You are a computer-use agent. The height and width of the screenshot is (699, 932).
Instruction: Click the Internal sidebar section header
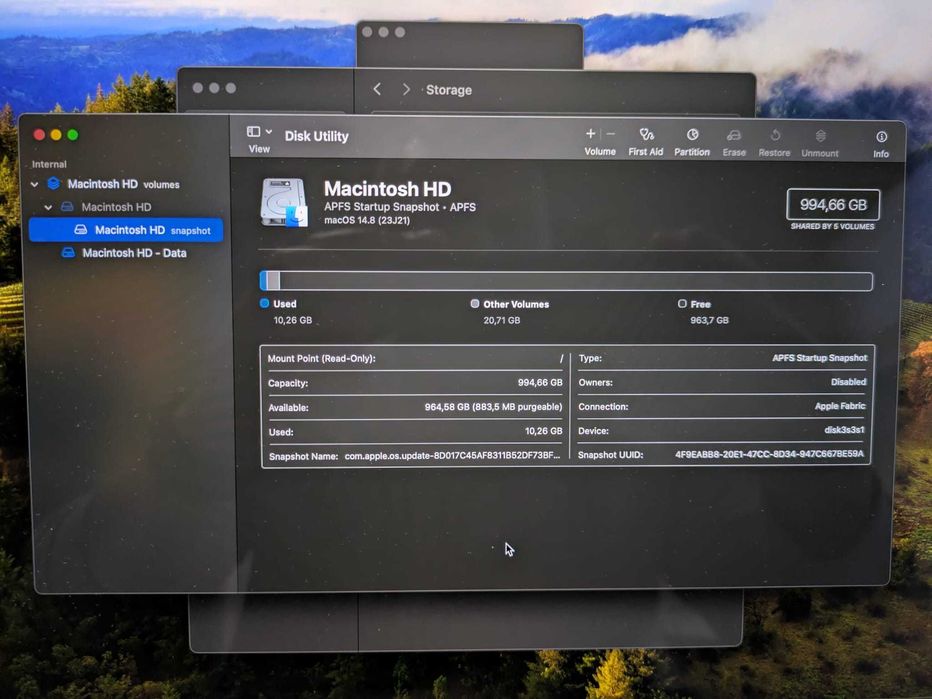(49, 164)
